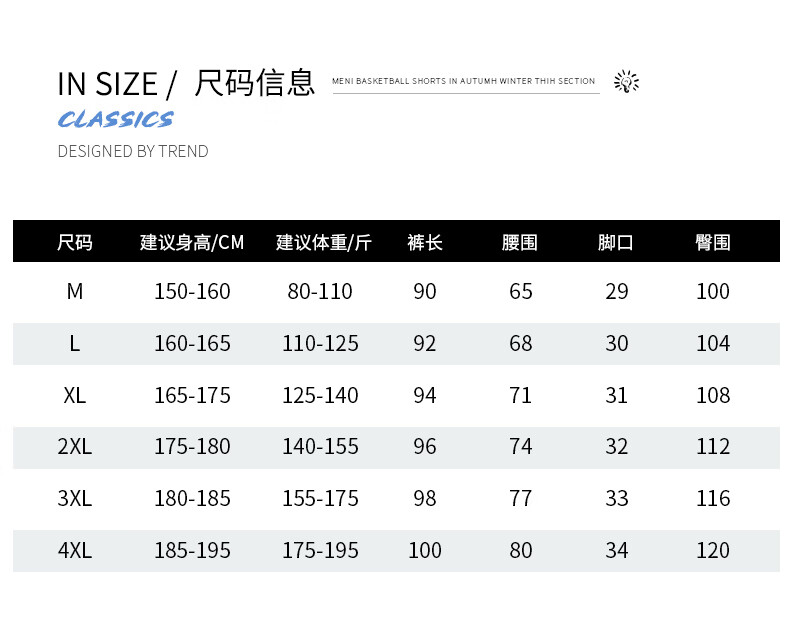790x629 pixels.
Task: Click the 腰围 column header
Action: tap(519, 242)
